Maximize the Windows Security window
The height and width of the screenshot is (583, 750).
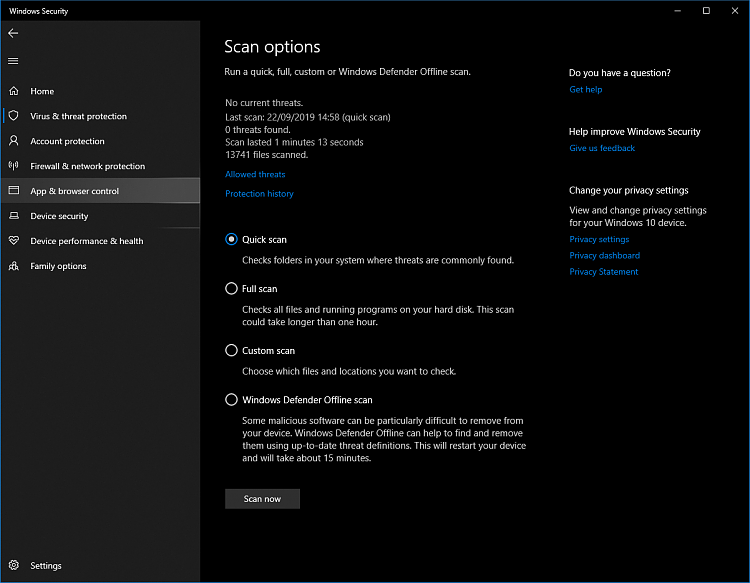click(x=706, y=11)
